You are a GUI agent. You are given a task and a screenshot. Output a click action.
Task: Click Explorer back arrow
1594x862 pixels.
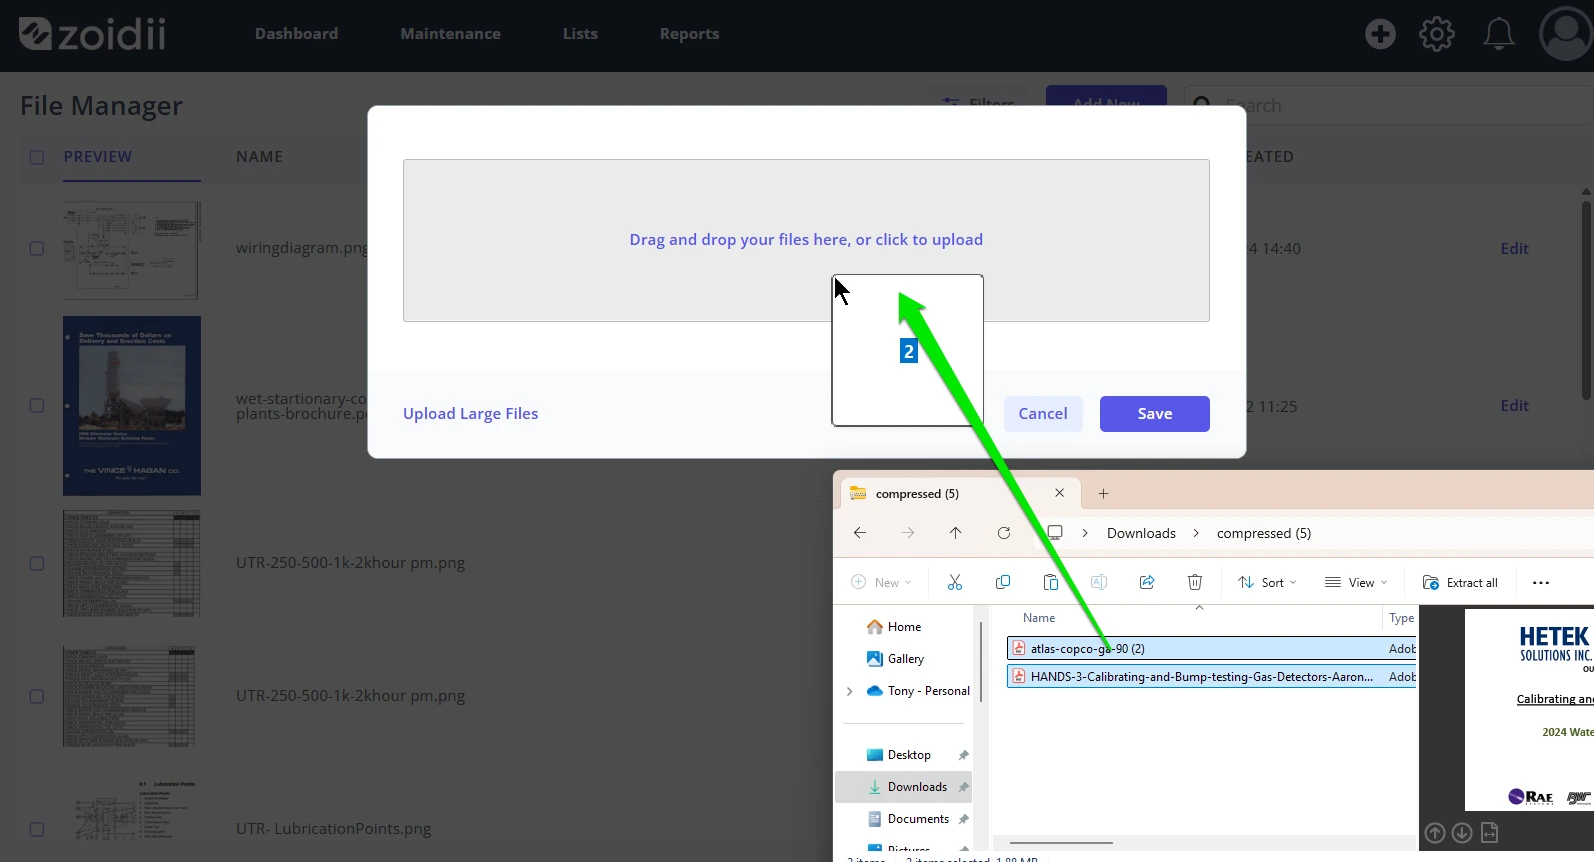pos(860,533)
